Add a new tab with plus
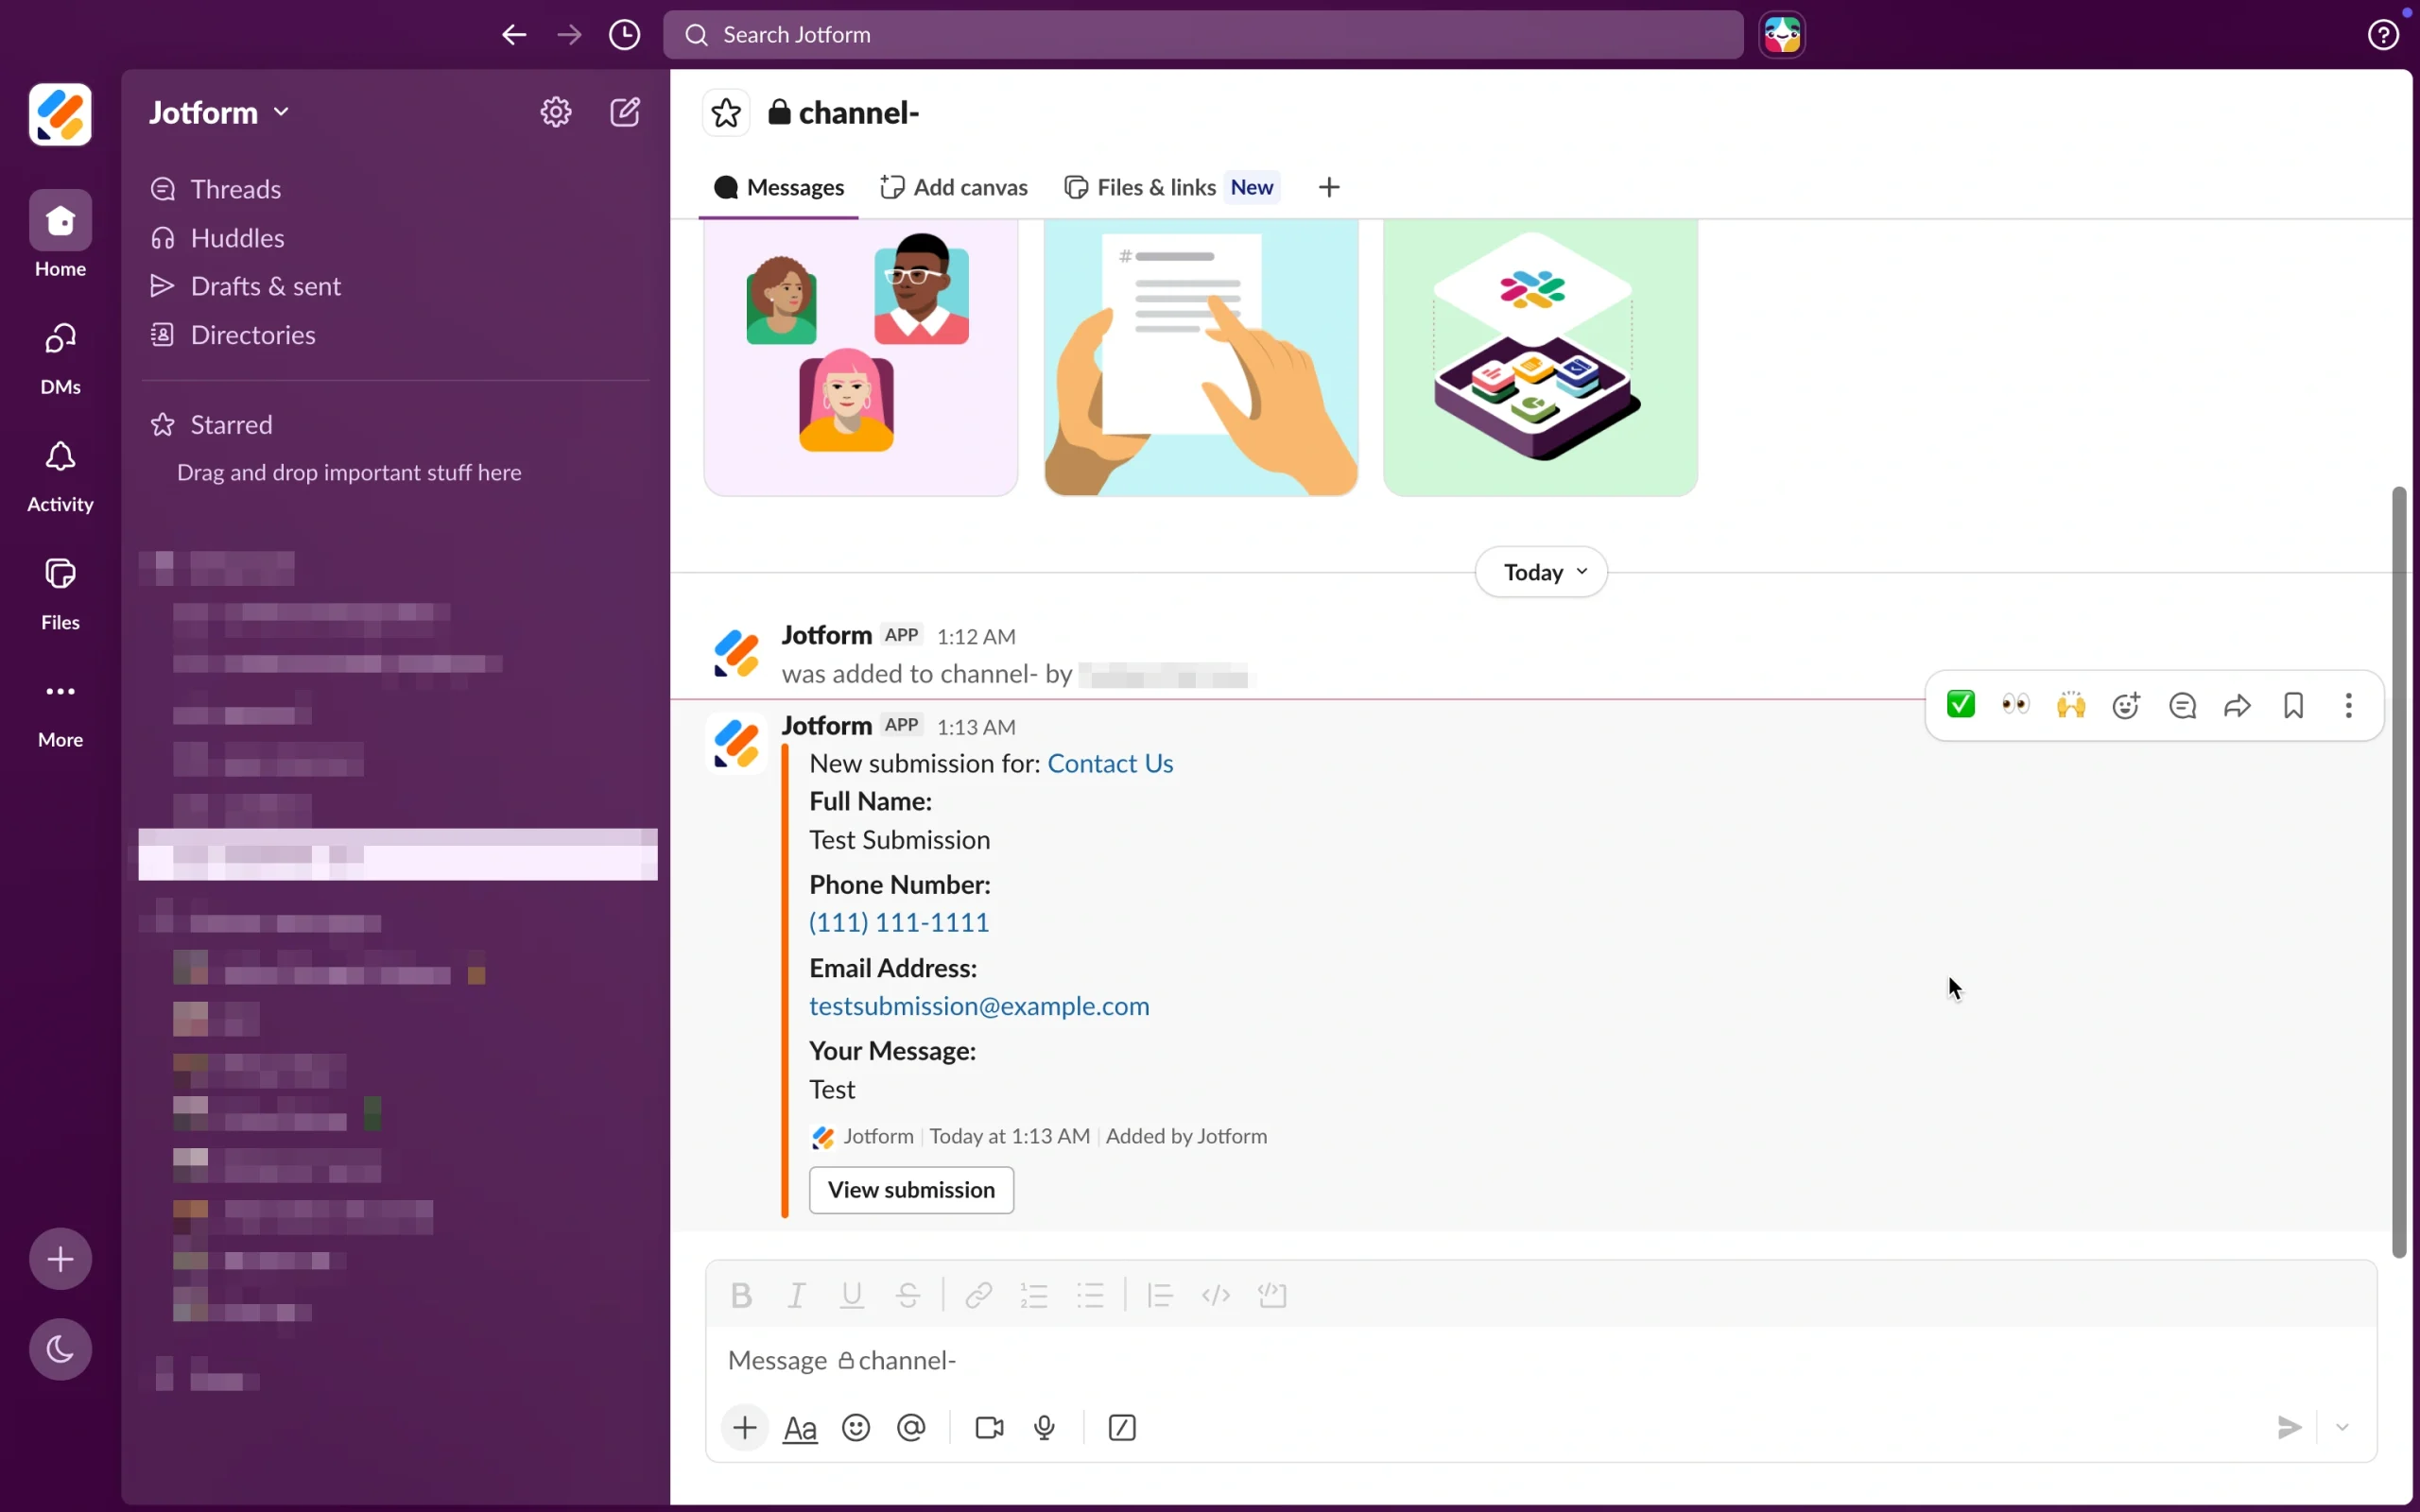 coord(1329,187)
